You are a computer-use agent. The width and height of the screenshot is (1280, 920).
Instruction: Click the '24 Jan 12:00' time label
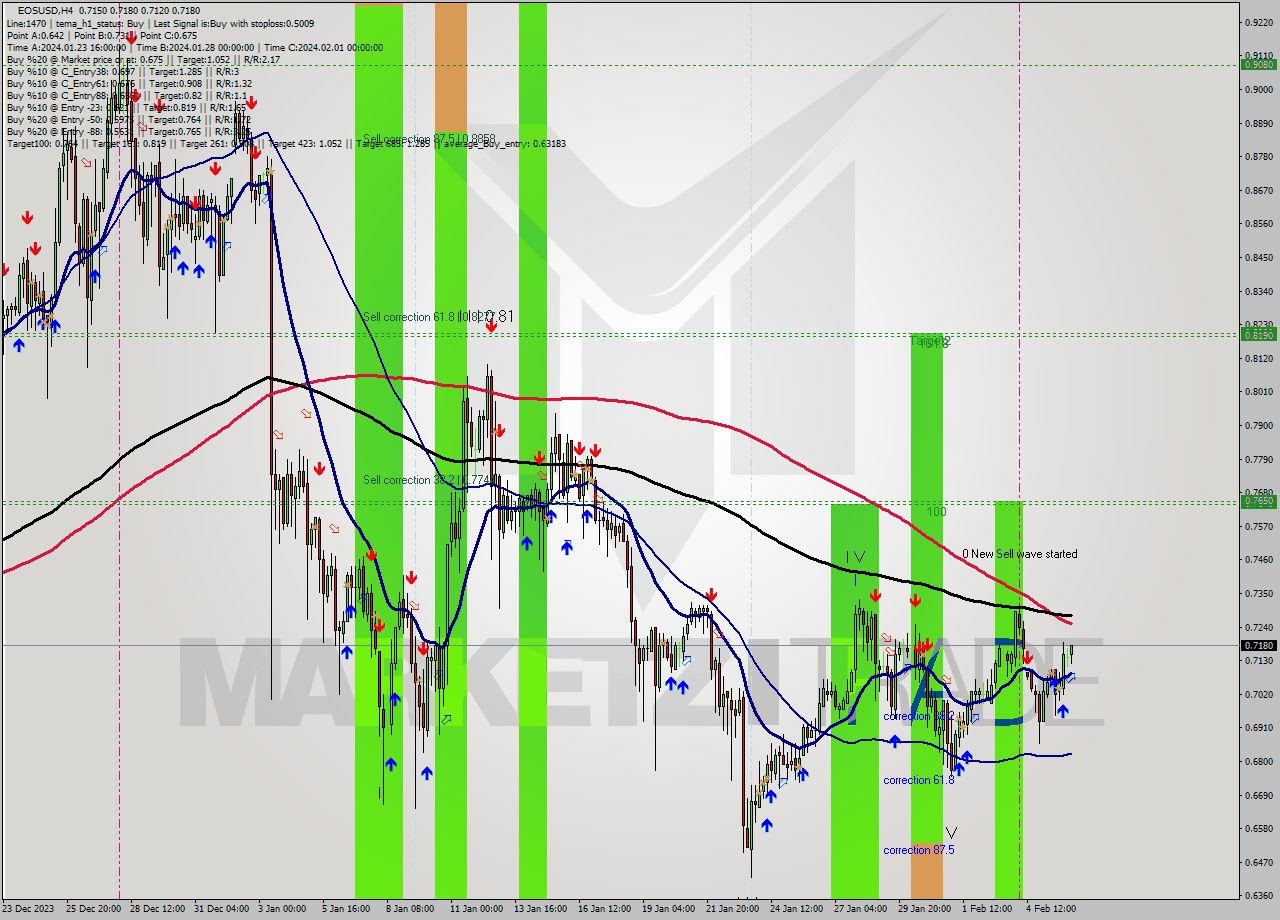(796, 909)
